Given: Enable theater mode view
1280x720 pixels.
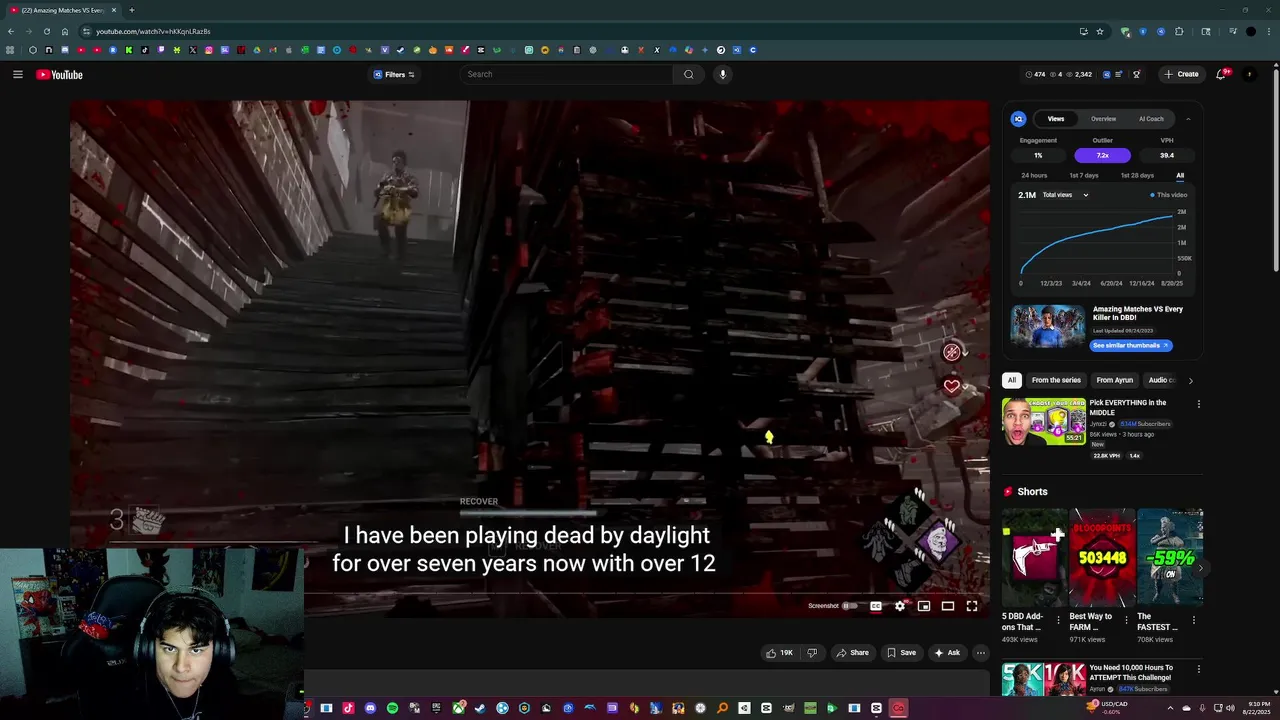Looking at the screenshot, I should pyautogui.click(x=948, y=606).
